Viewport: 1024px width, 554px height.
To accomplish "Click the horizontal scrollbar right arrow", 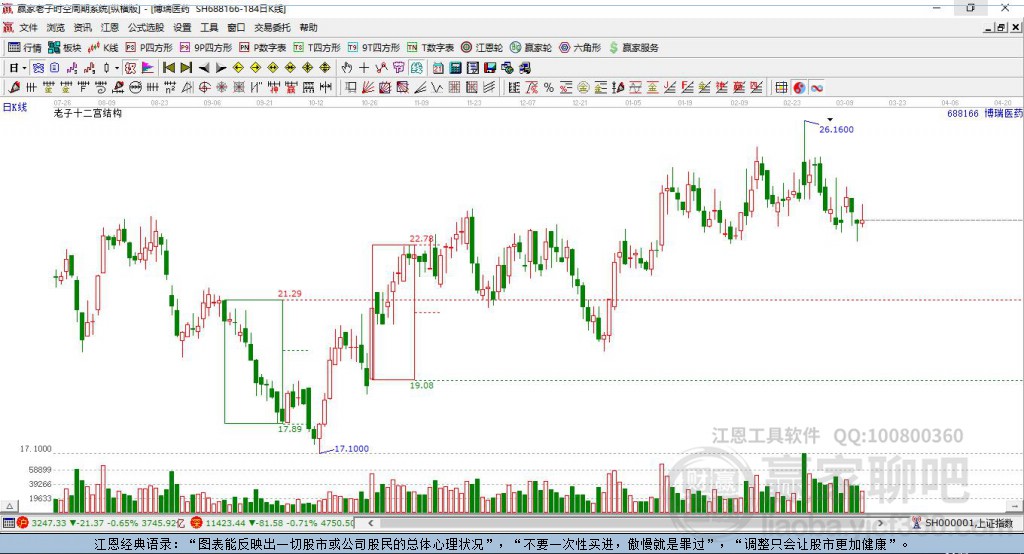I will (x=880, y=523).
